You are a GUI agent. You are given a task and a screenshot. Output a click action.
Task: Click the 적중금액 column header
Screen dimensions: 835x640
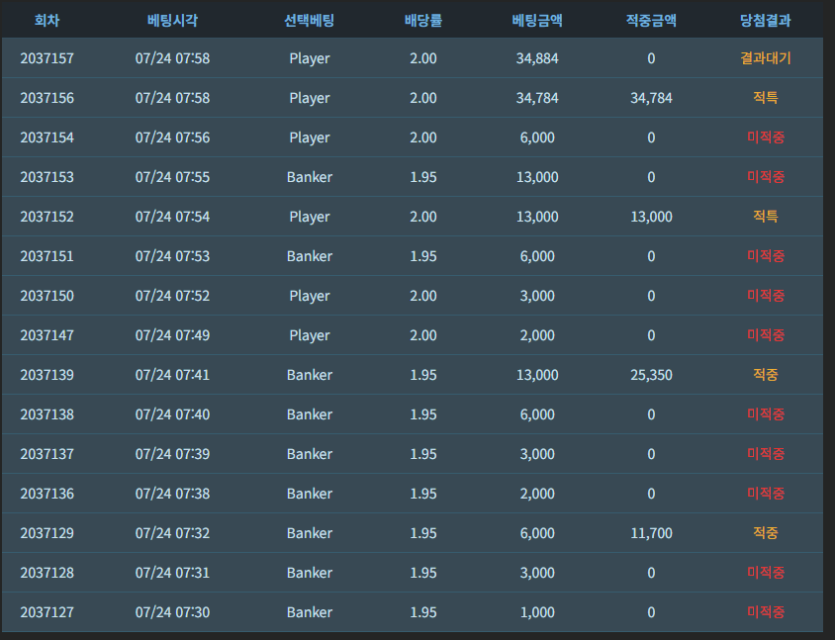point(651,21)
